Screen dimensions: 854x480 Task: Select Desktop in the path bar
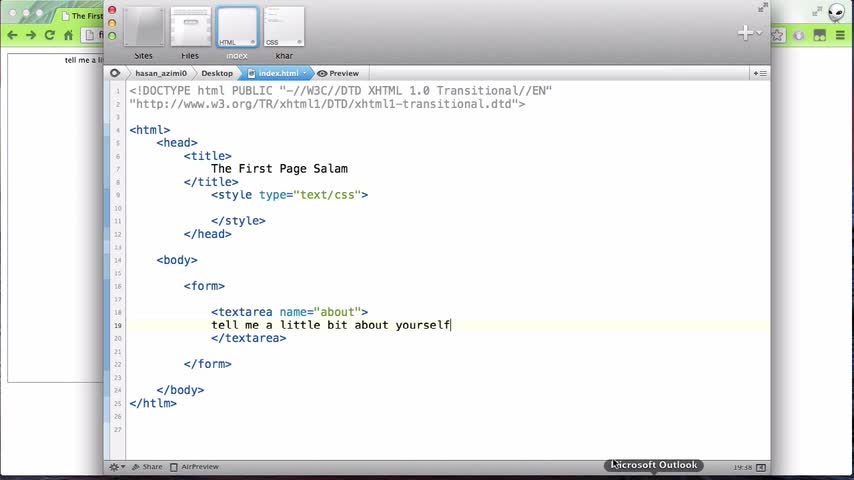coord(217,73)
